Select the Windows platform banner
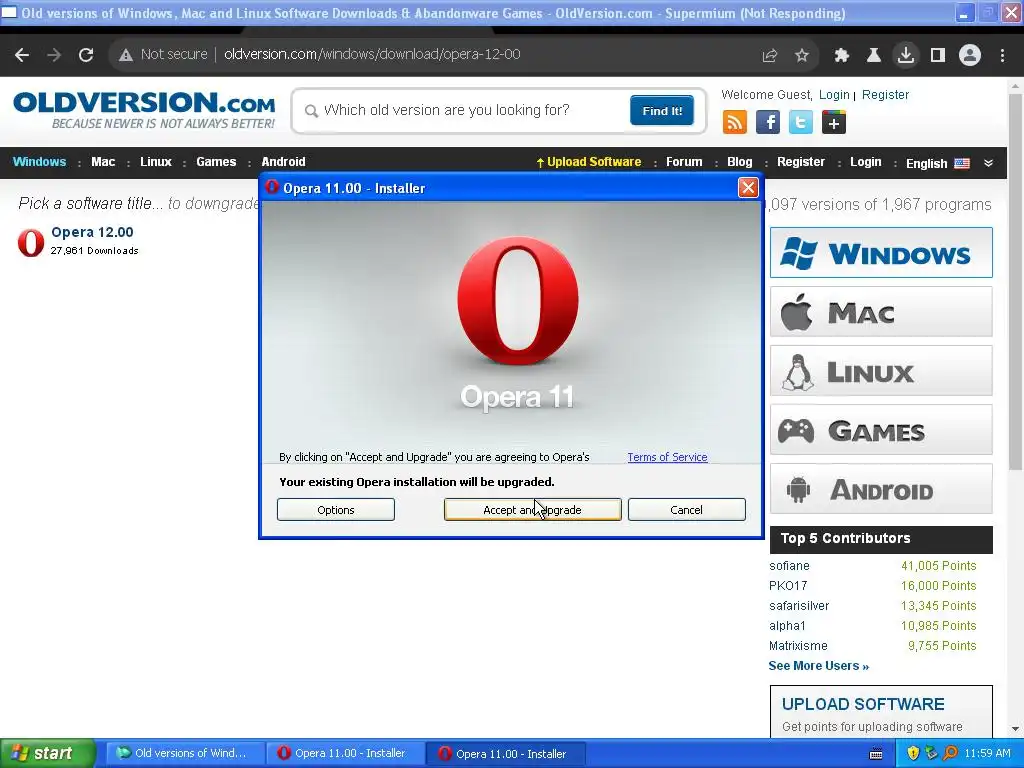Image resolution: width=1024 pixels, height=768 pixels. [x=881, y=253]
